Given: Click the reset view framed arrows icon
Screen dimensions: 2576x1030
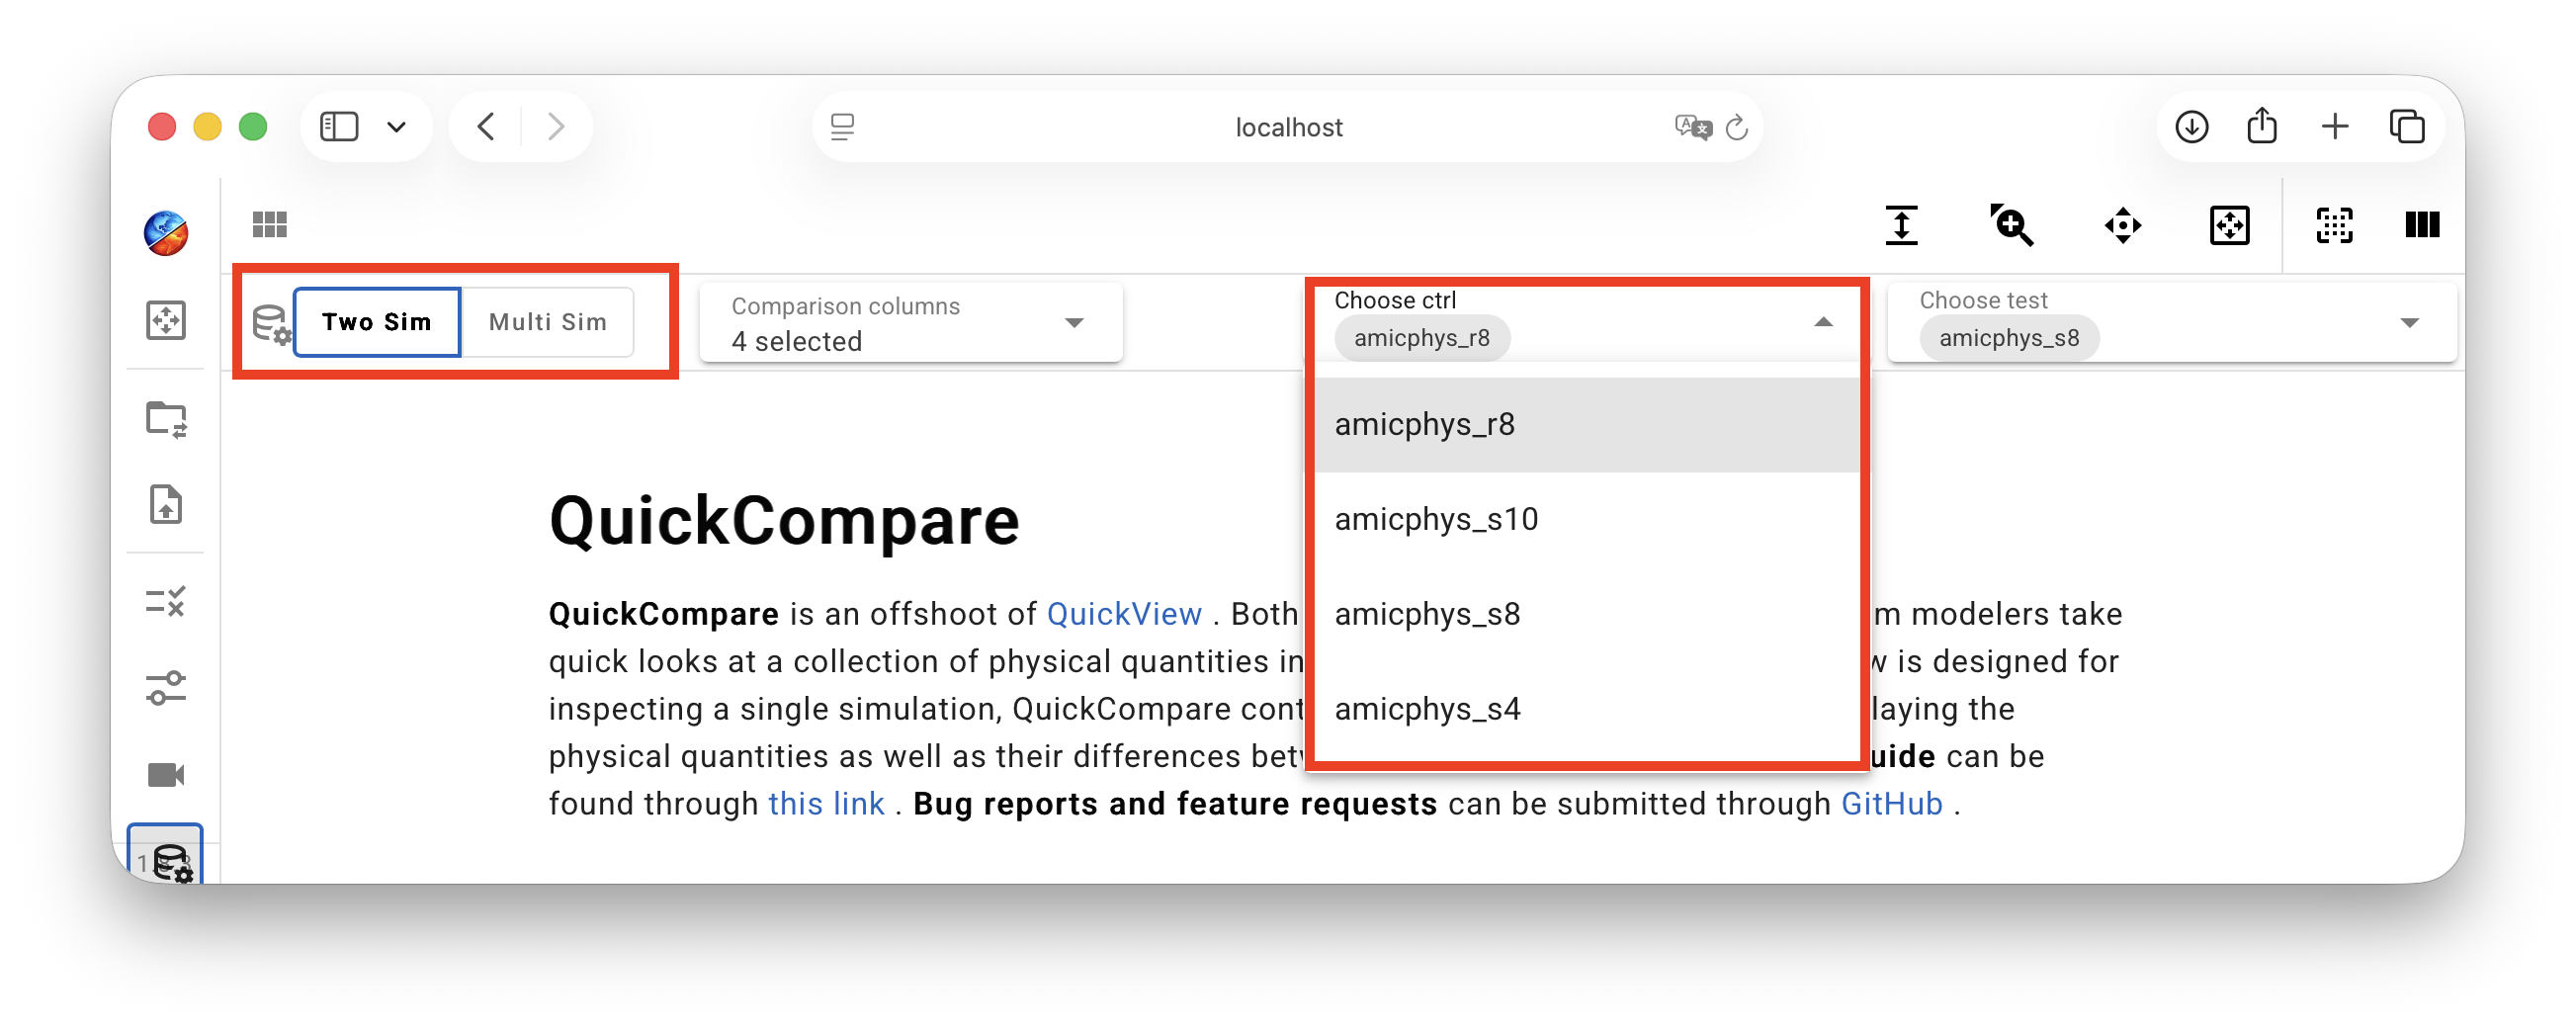Looking at the screenshot, I should (x=2230, y=225).
